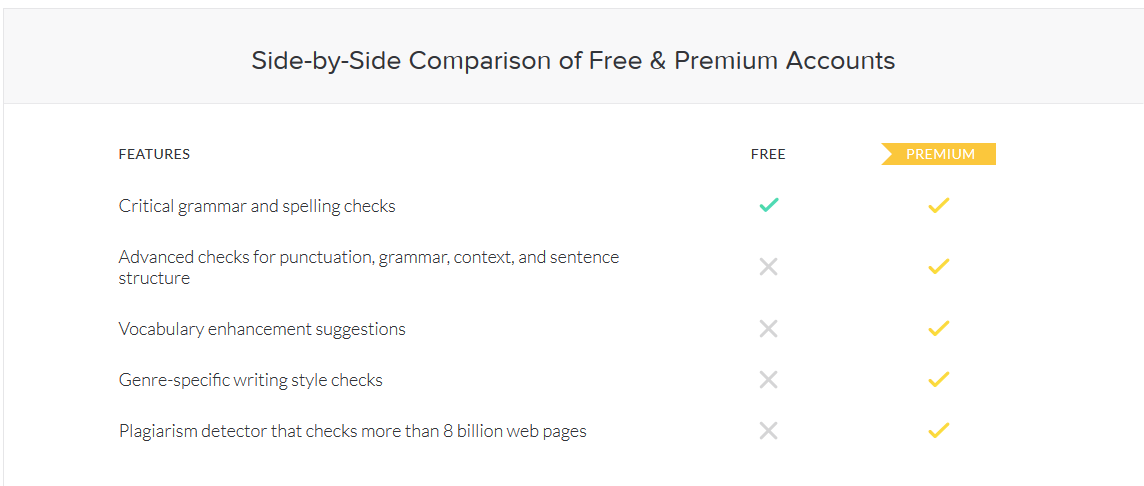The width and height of the screenshot is (1144, 486).
Task: Select the FREE column header
Action: click(x=768, y=154)
